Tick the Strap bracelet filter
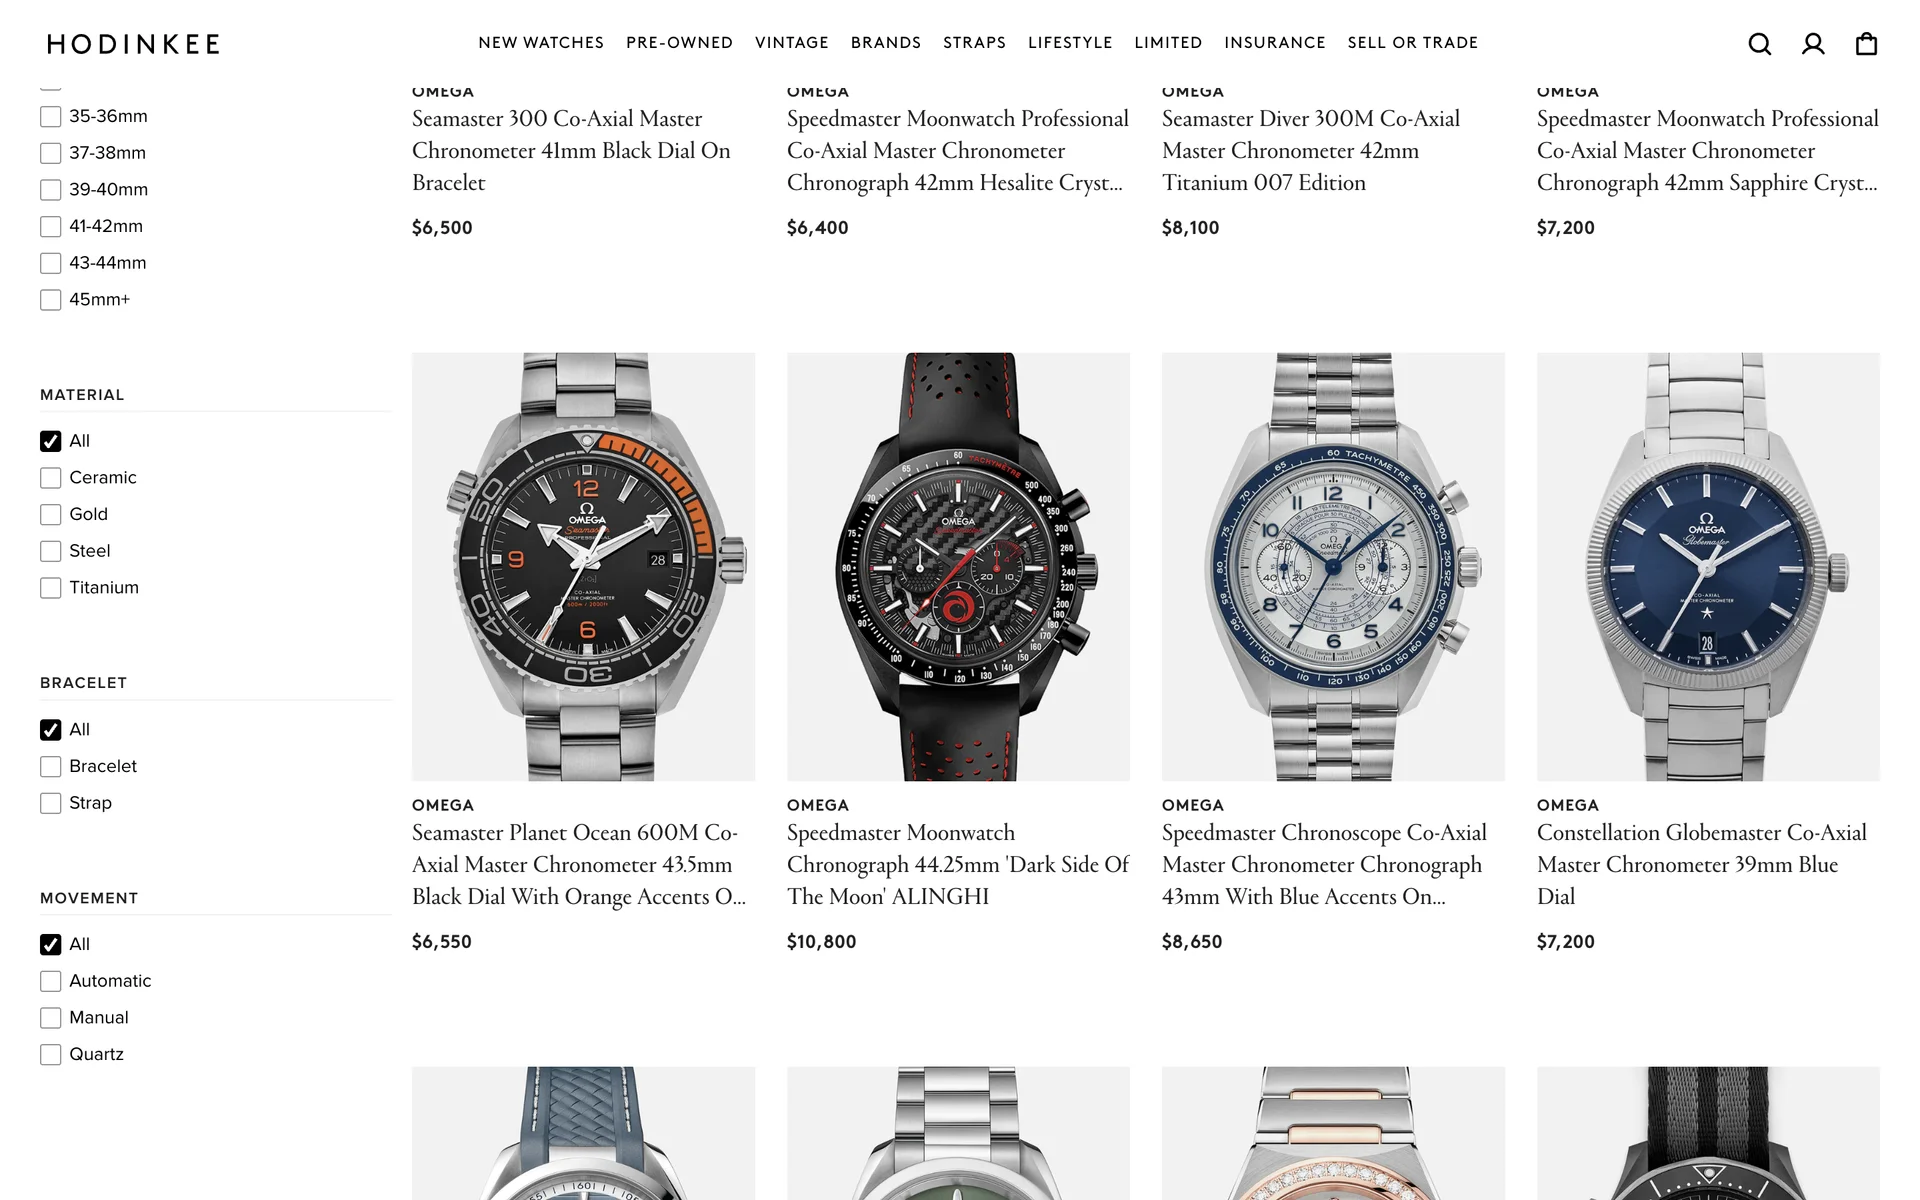 click(x=51, y=803)
